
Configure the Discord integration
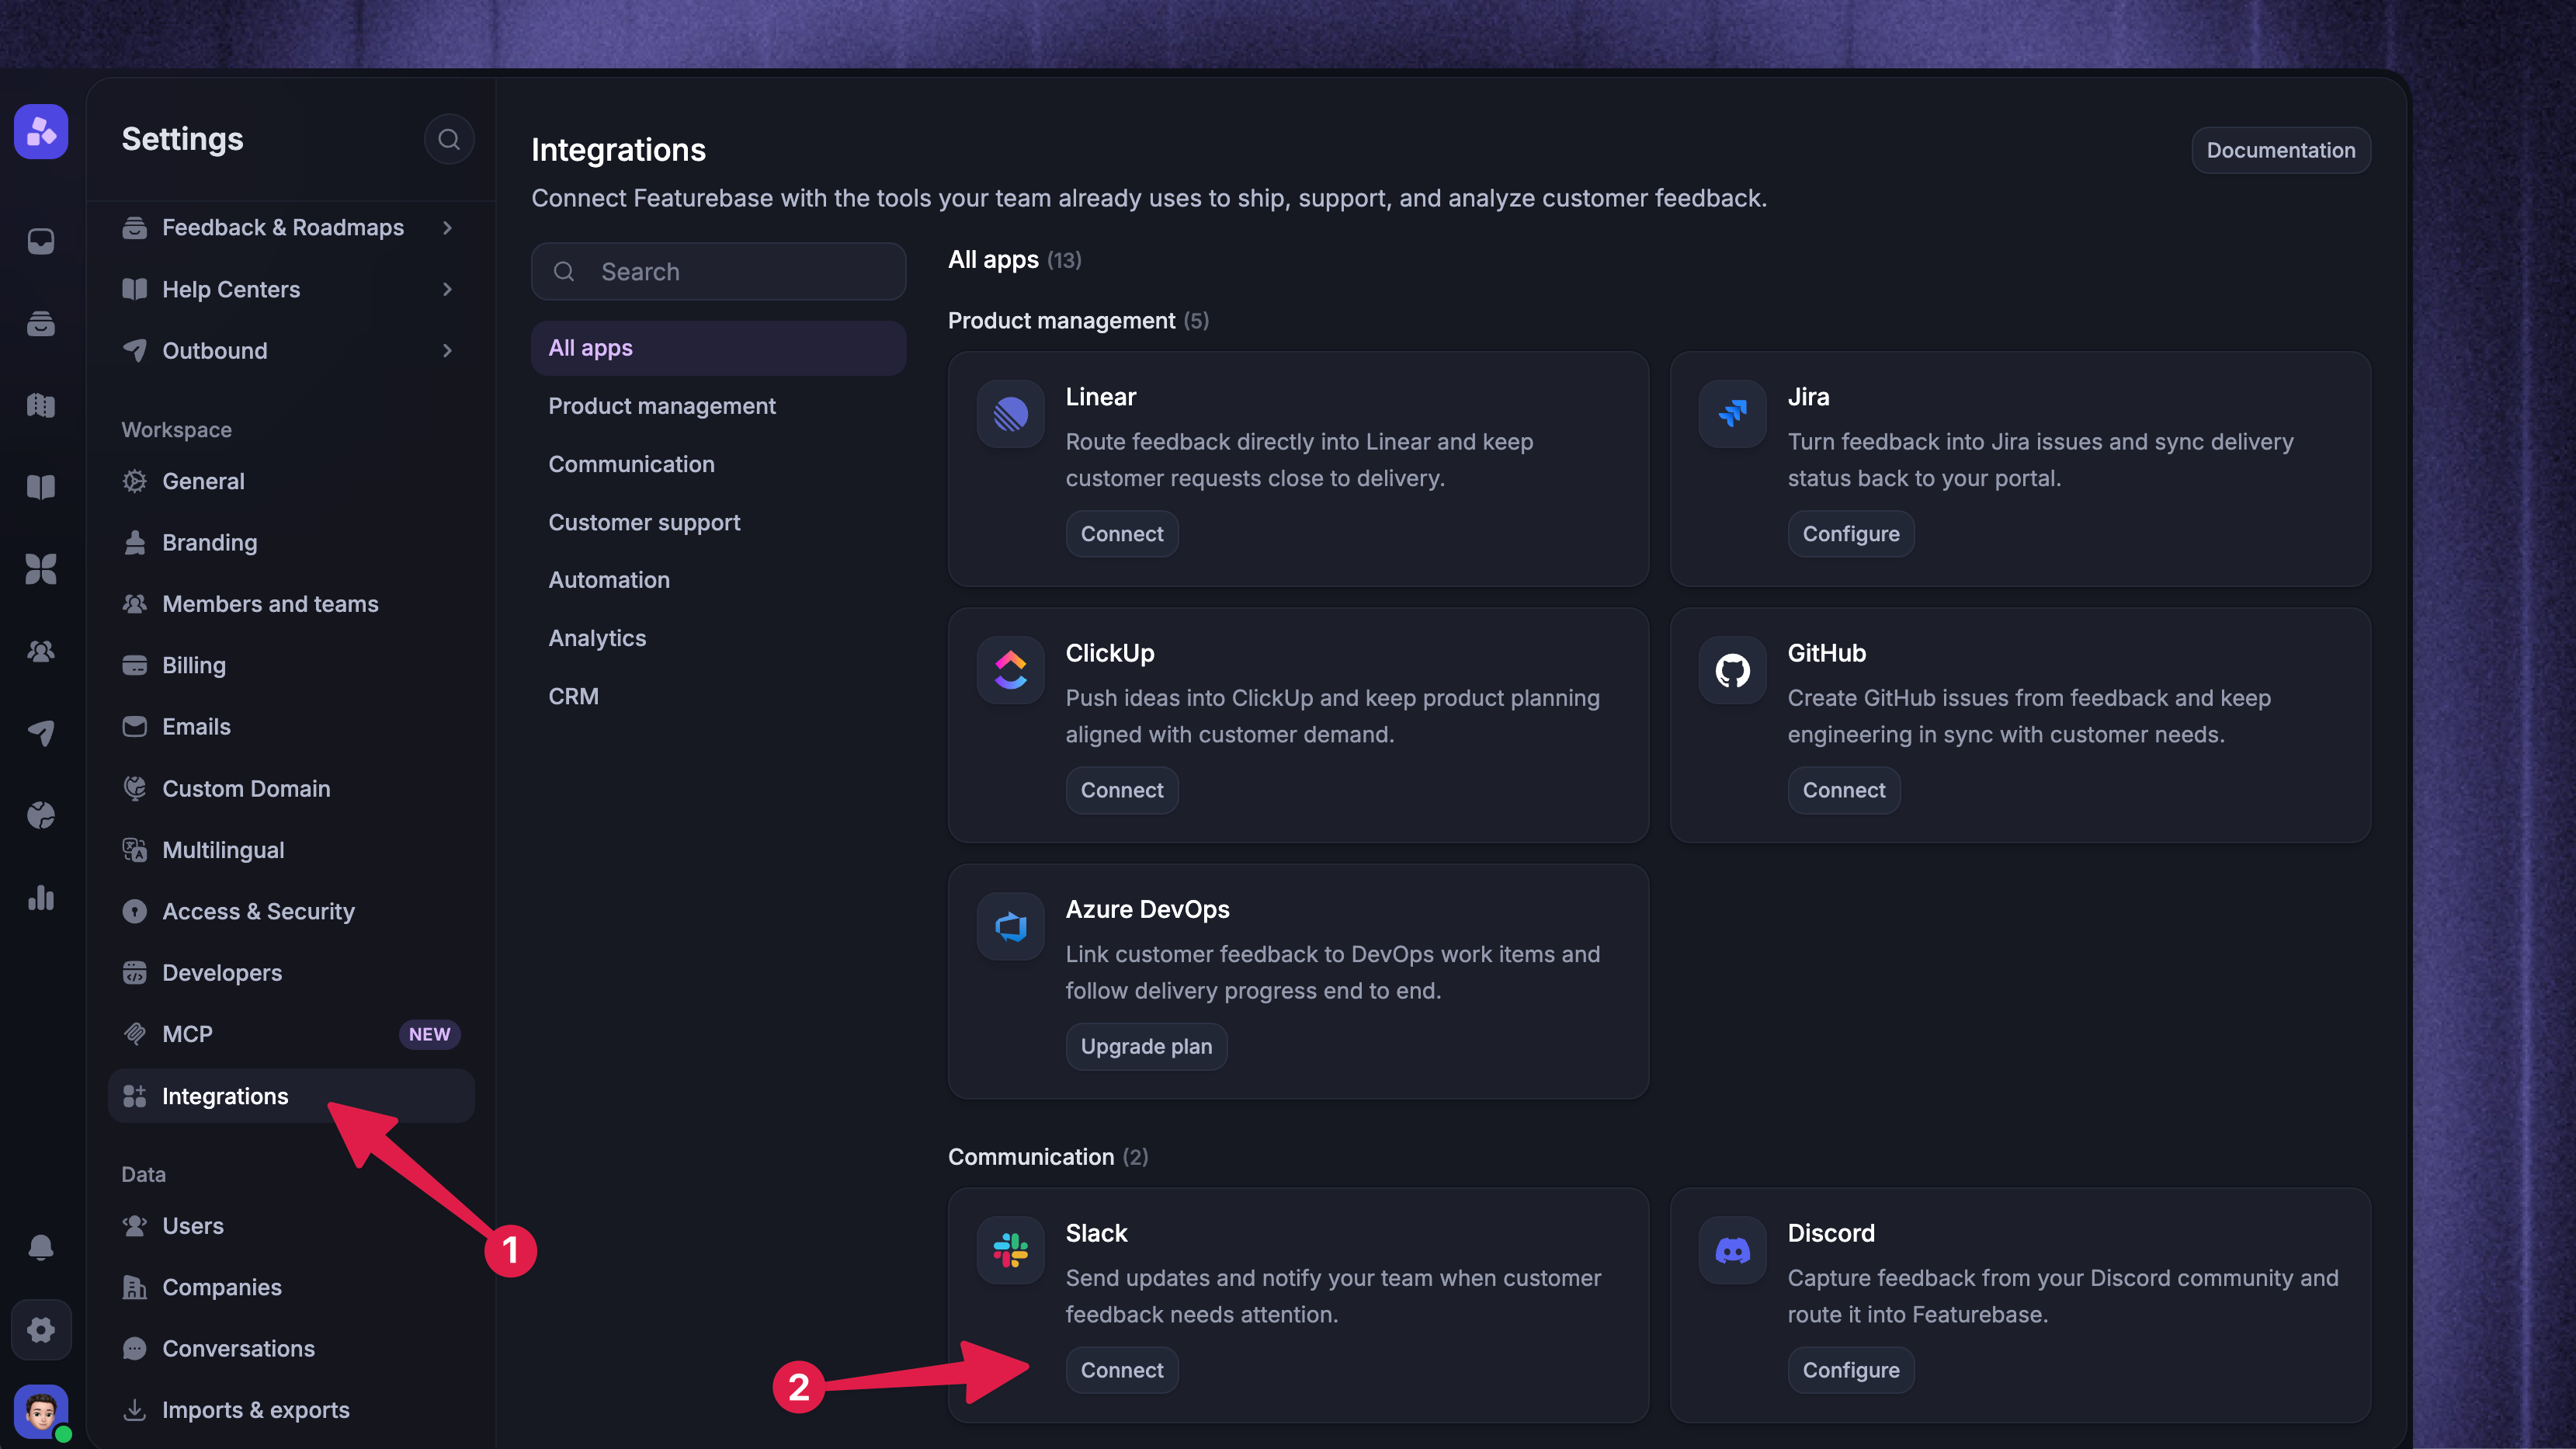coord(1851,1370)
